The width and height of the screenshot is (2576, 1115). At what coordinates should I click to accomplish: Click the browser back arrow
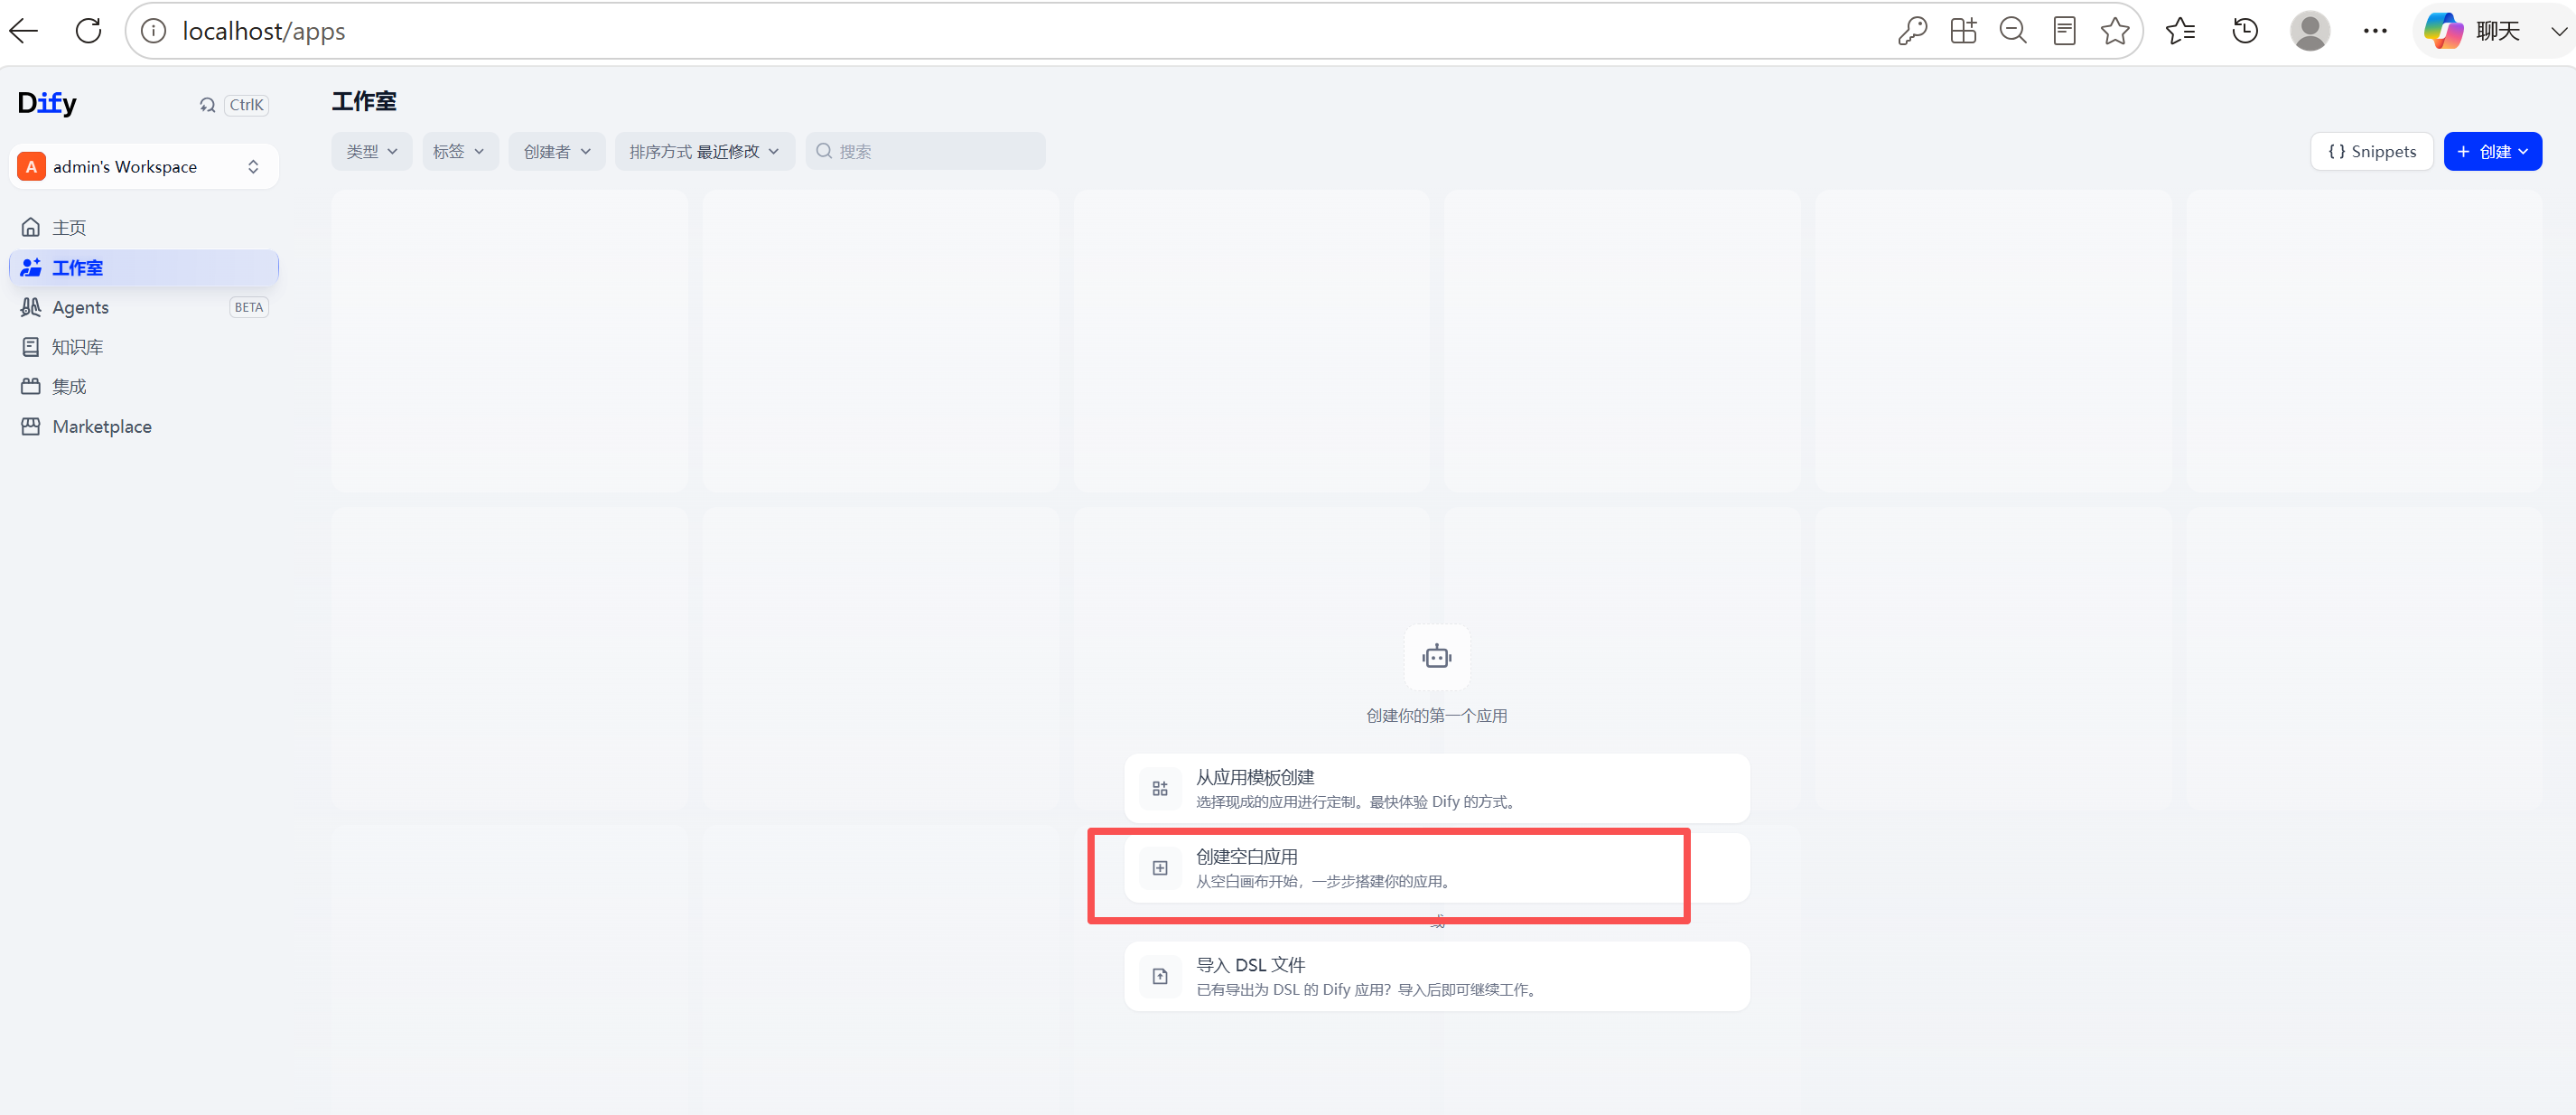(24, 31)
